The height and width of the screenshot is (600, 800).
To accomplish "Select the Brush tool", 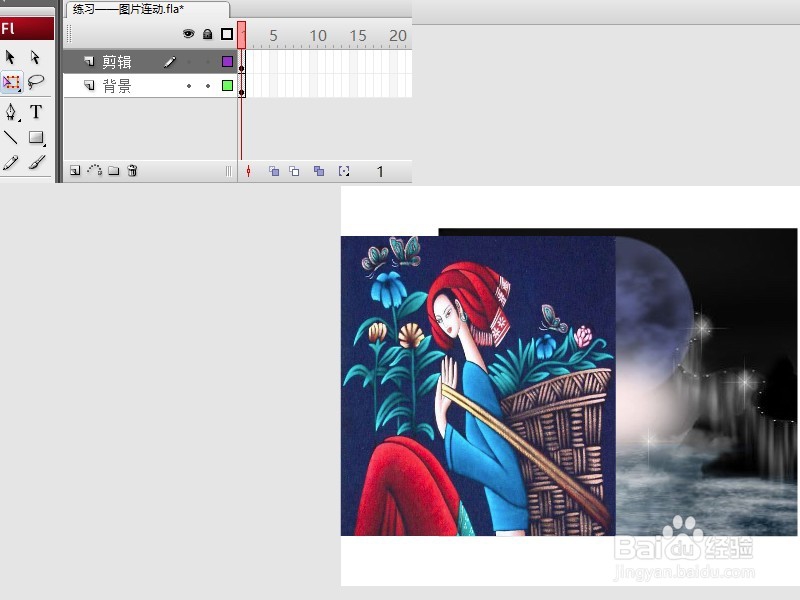I will pos(36,163).
